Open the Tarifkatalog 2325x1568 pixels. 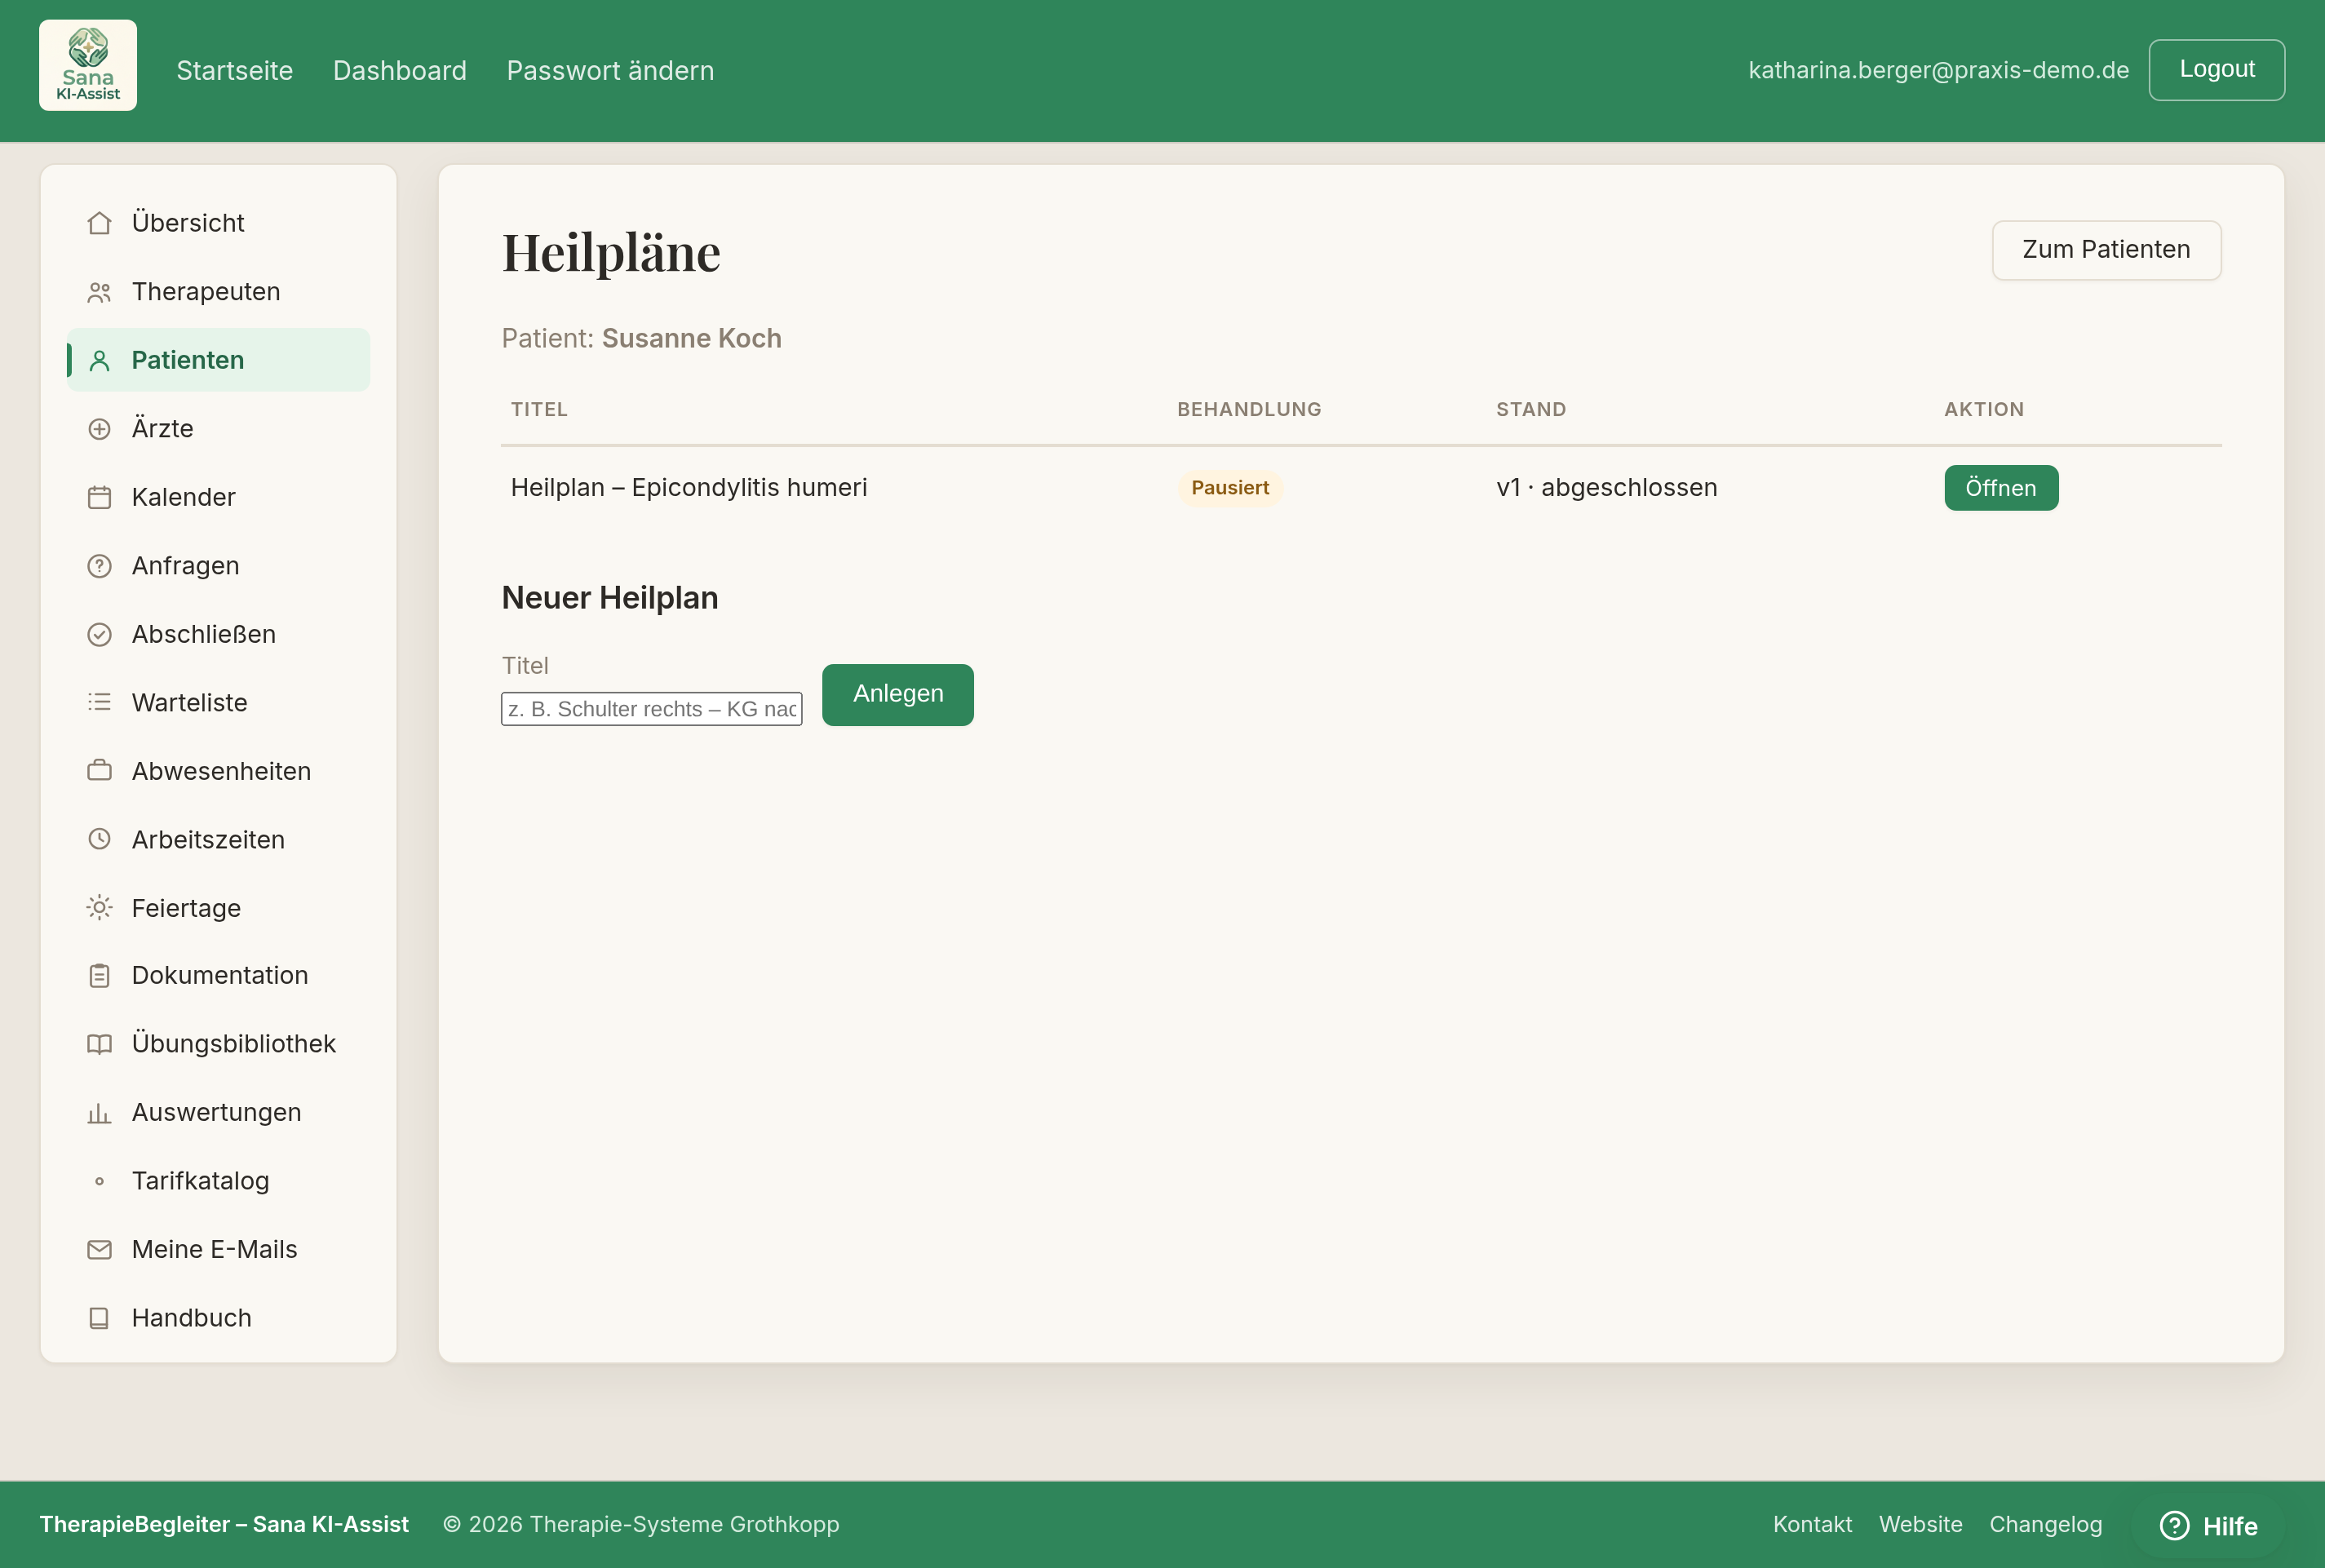click(218, 1181)
